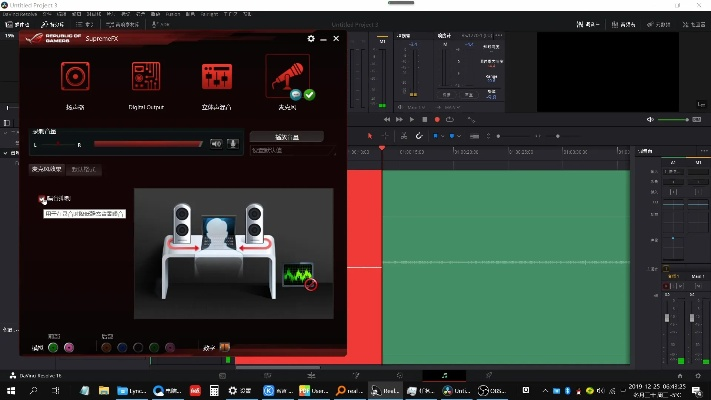The image size is (711, 400).
Task: Click the microphone boost button beside volume
Action: point(233,144)
